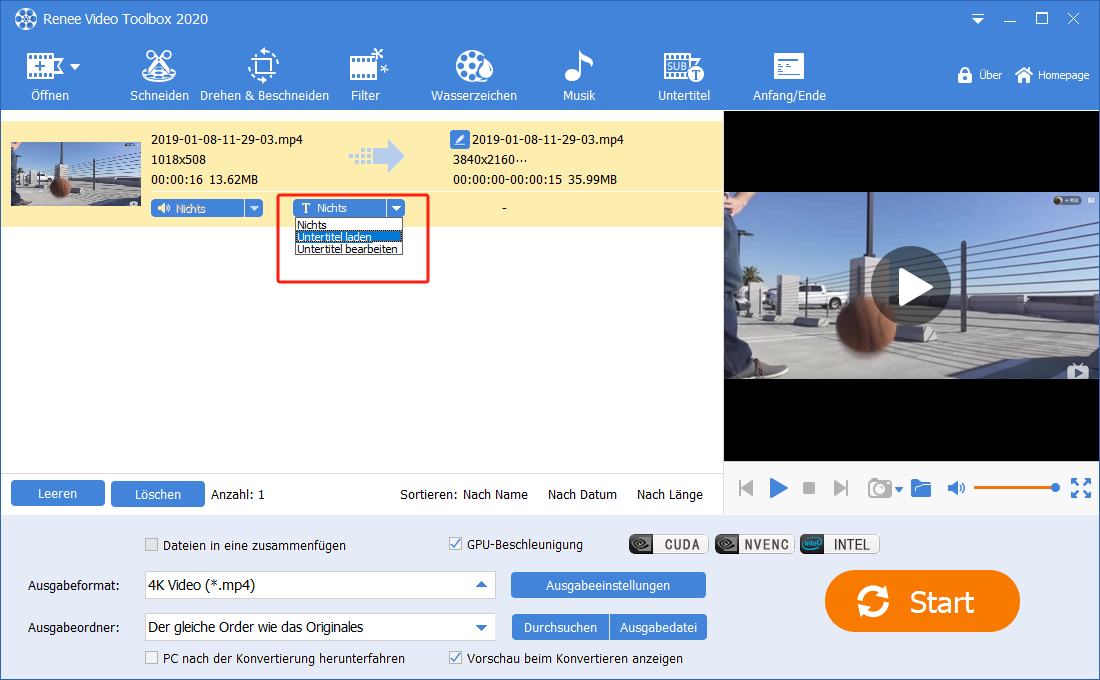
Task: Click the Über lock icon
Action: point(965,75)
